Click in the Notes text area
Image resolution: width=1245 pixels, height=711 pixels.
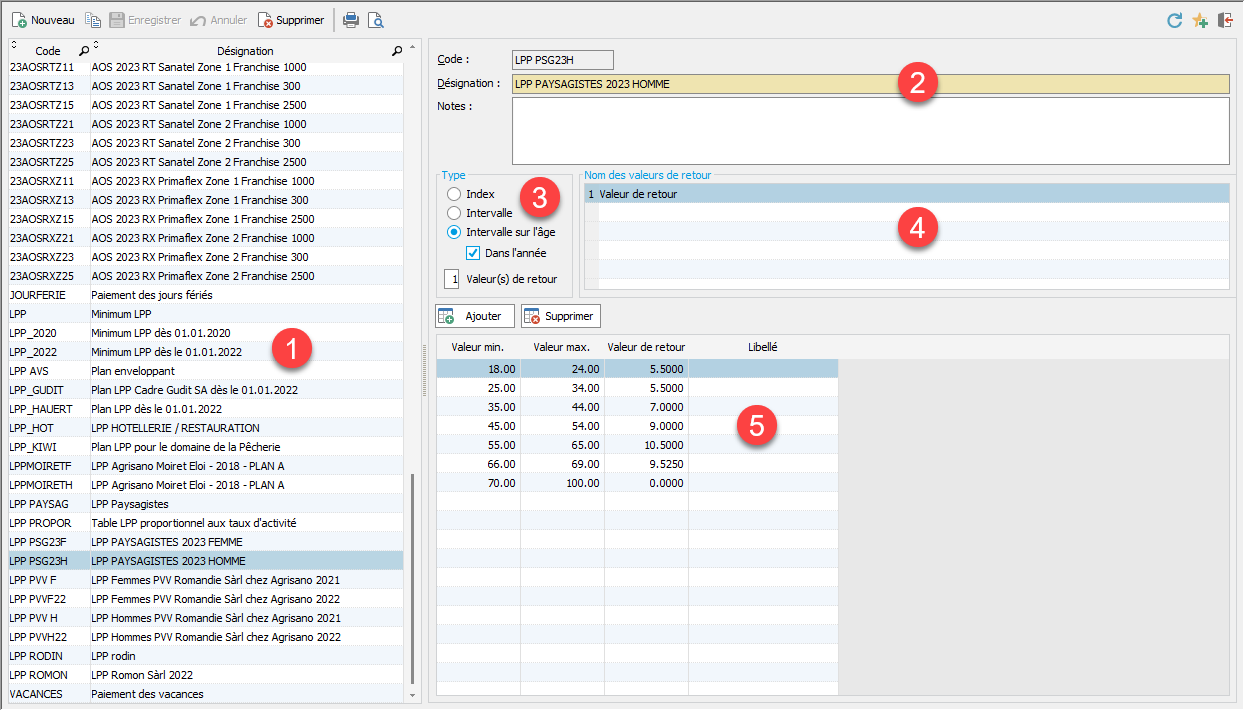(x=870, y=130)
